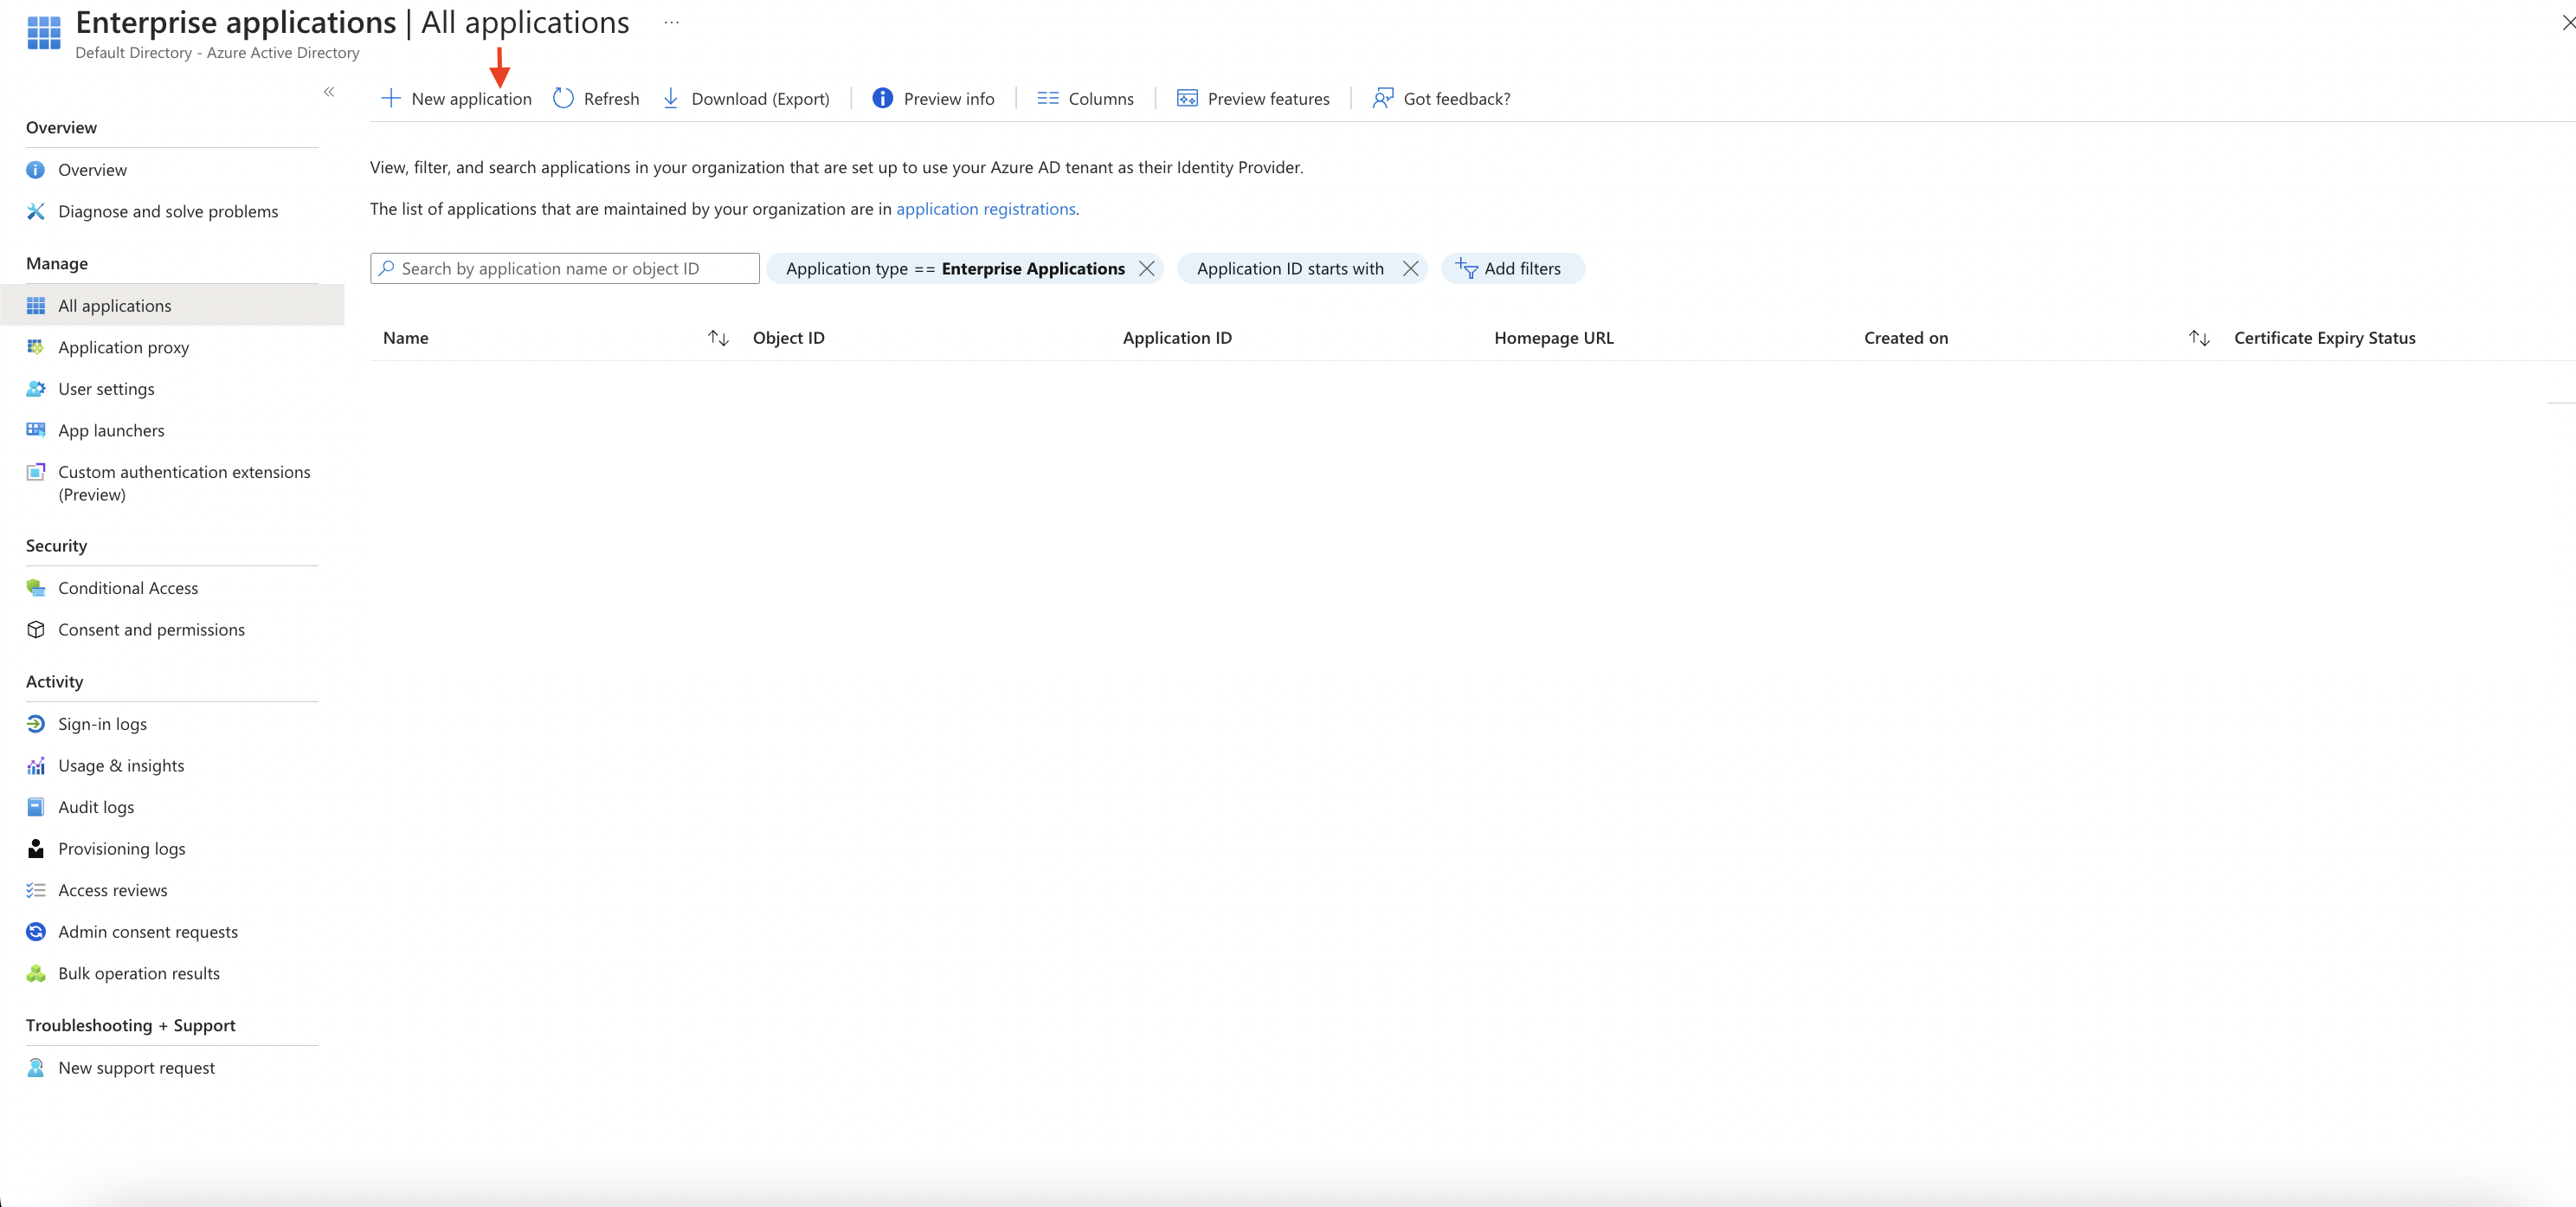Edit the Application ID starts with filter
The image size is (2576, 1207).
click(x=1290, y=269)
